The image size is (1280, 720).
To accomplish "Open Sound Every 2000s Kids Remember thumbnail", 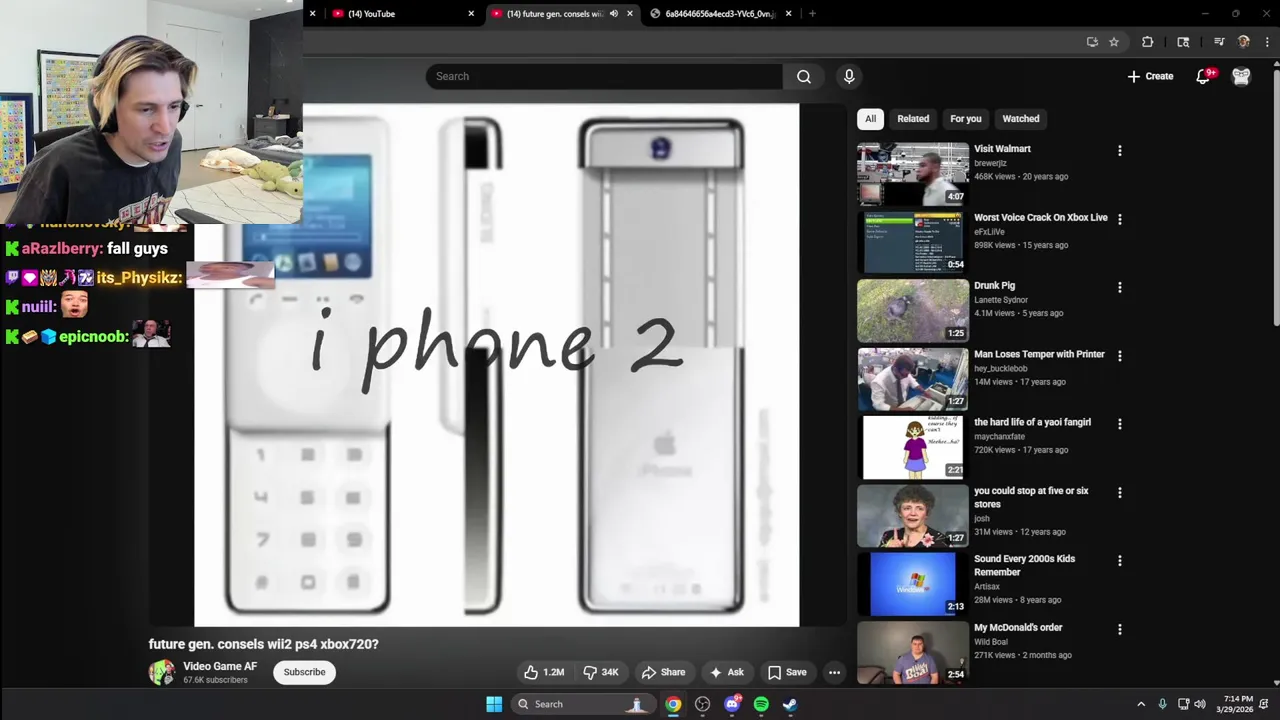I will coord(913,584).
